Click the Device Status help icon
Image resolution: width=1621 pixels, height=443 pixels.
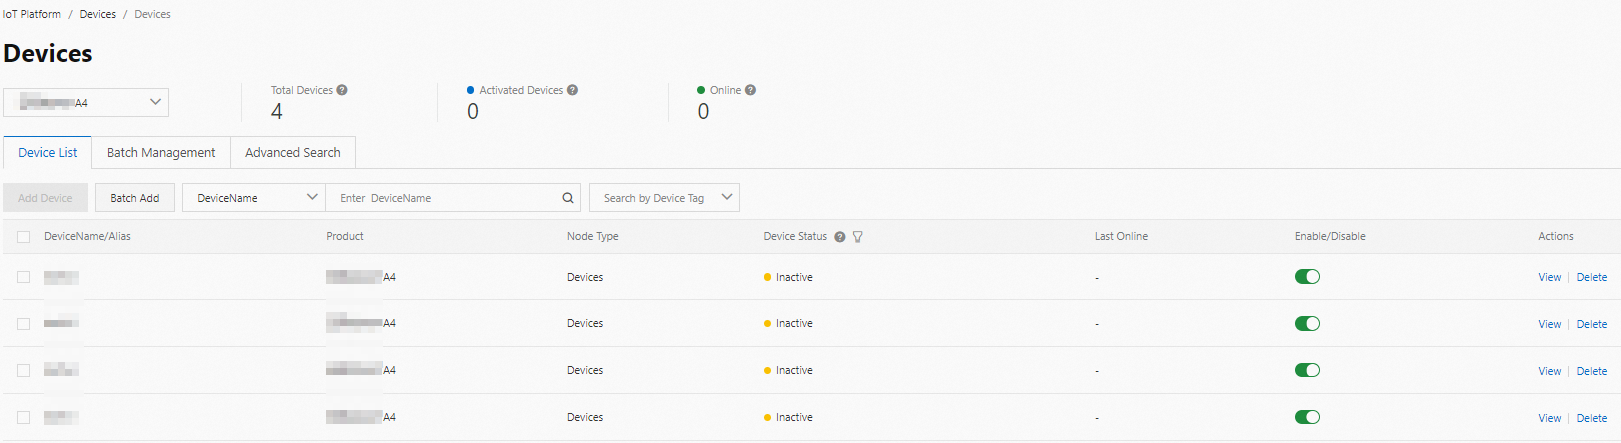(840, 237)
